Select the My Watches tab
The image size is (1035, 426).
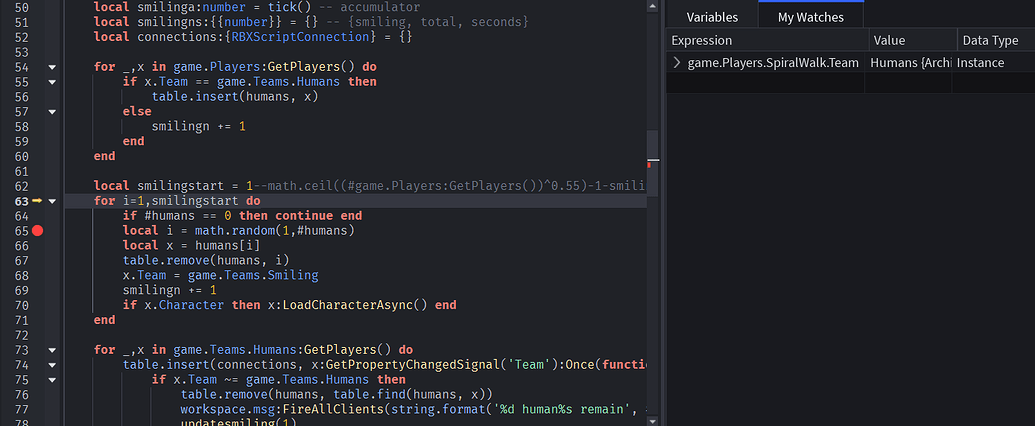tap(811, 17)
